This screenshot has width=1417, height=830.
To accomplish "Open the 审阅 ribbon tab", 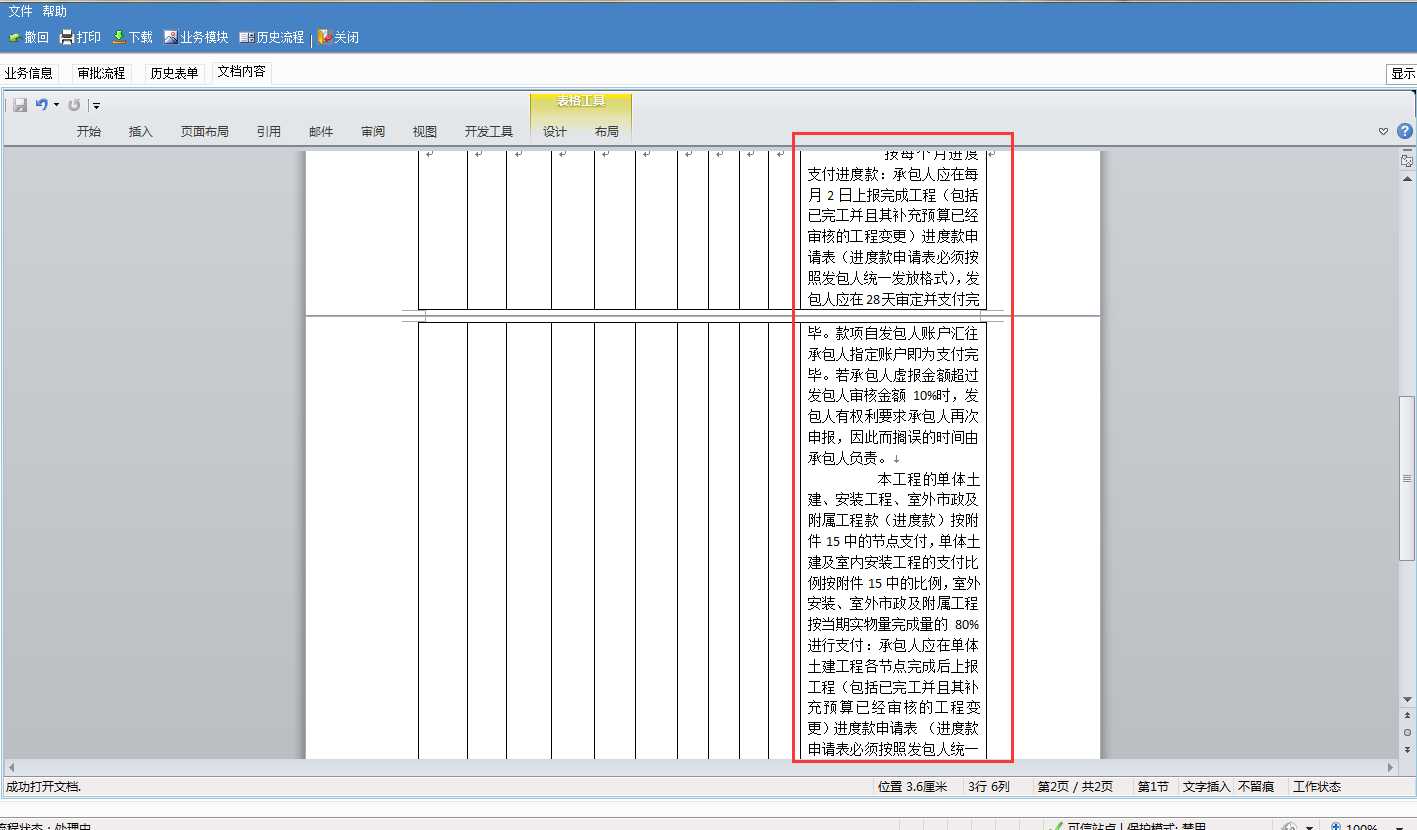I will (x=373, y=131).
